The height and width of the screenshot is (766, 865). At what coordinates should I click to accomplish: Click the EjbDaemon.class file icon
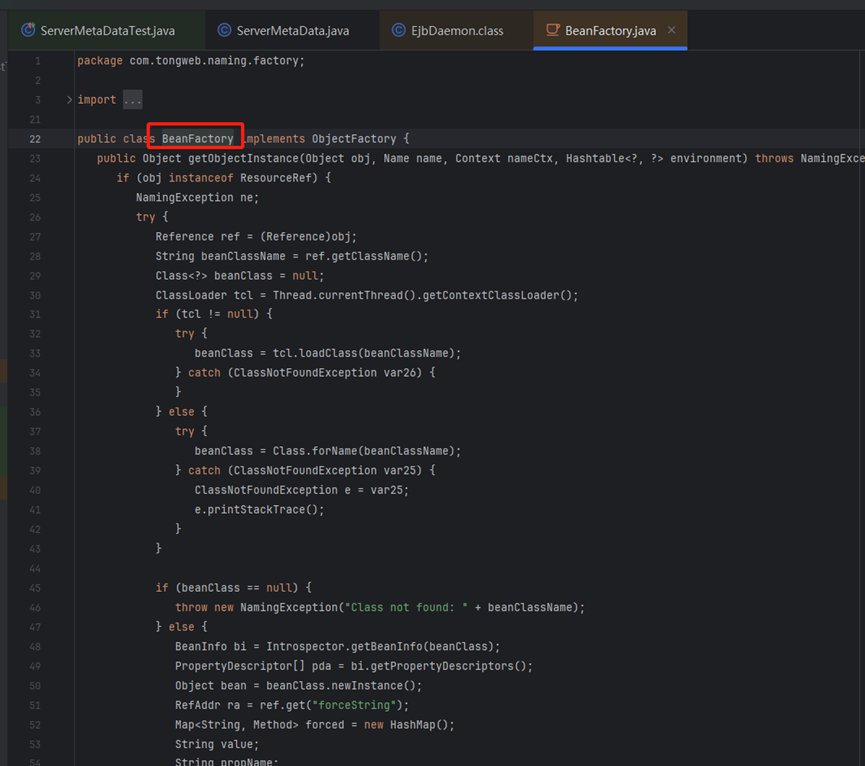click(400, 31)
